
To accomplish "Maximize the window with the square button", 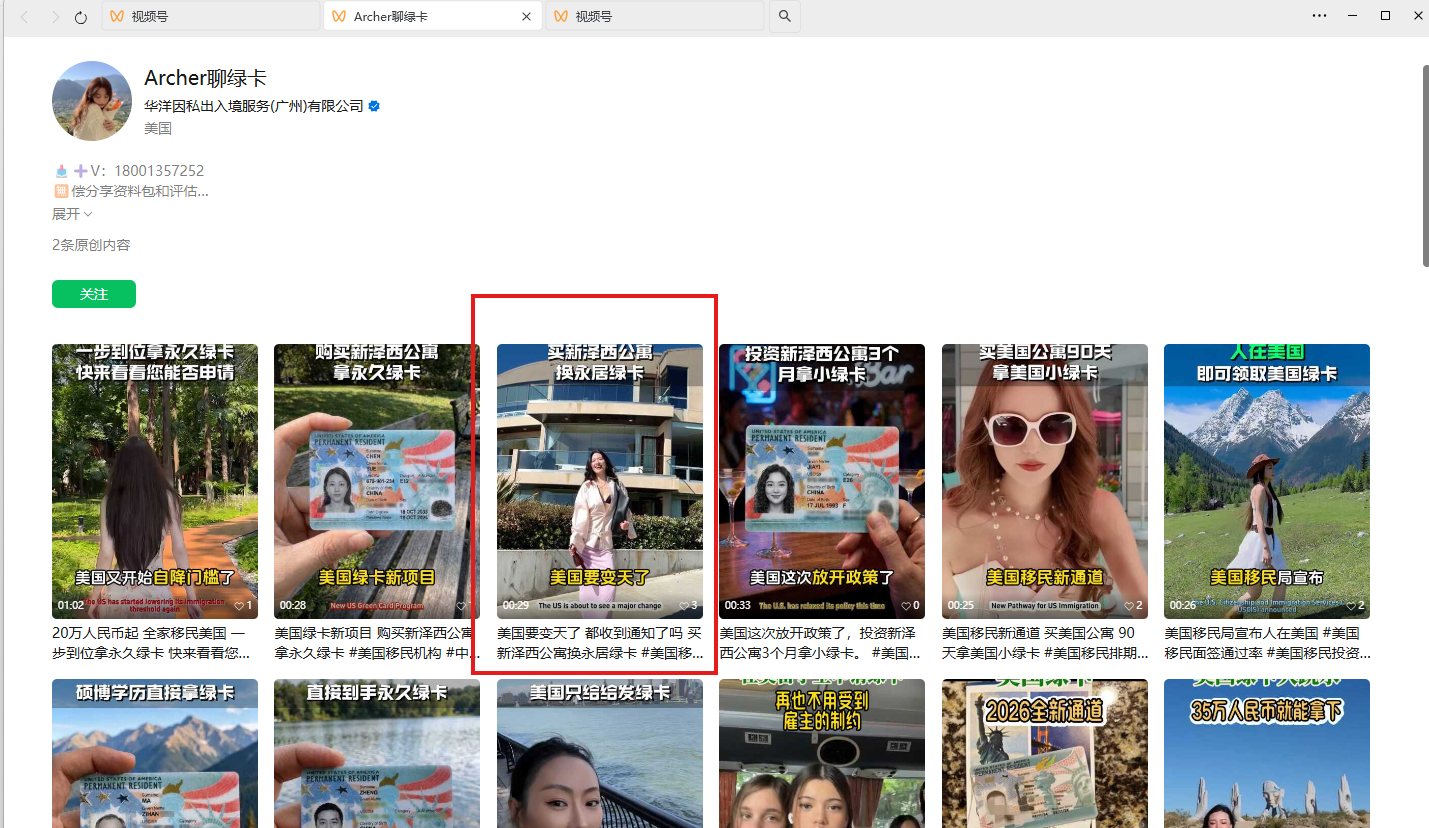I will [1385, 16].
